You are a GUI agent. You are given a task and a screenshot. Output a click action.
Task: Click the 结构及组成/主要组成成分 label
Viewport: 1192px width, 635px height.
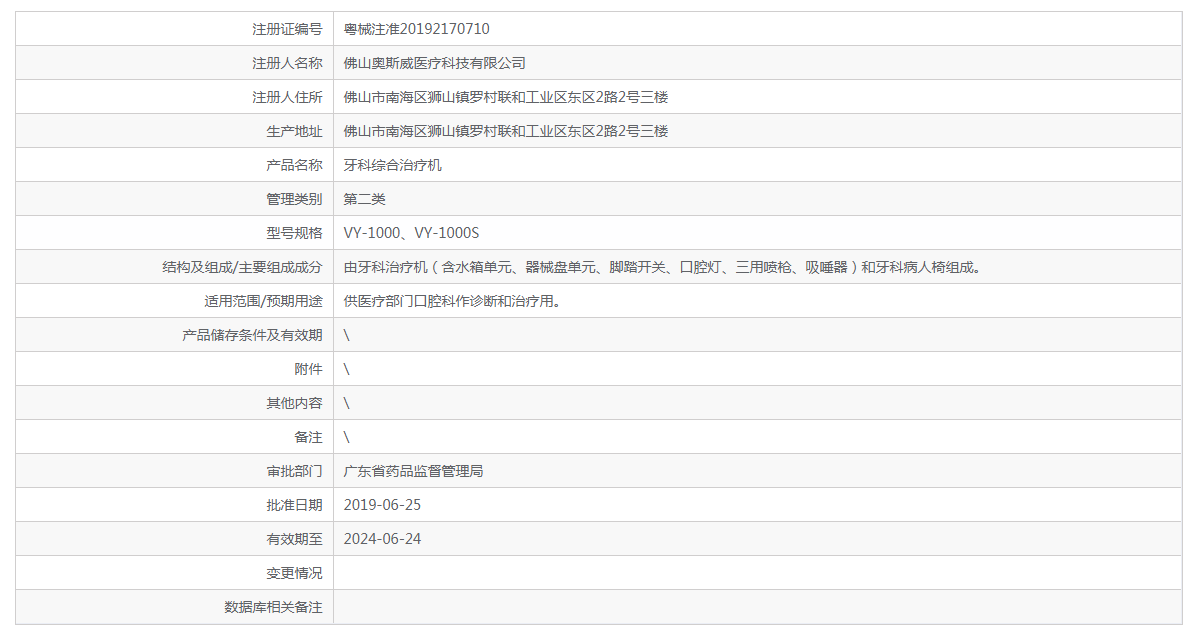pos(242,267)
